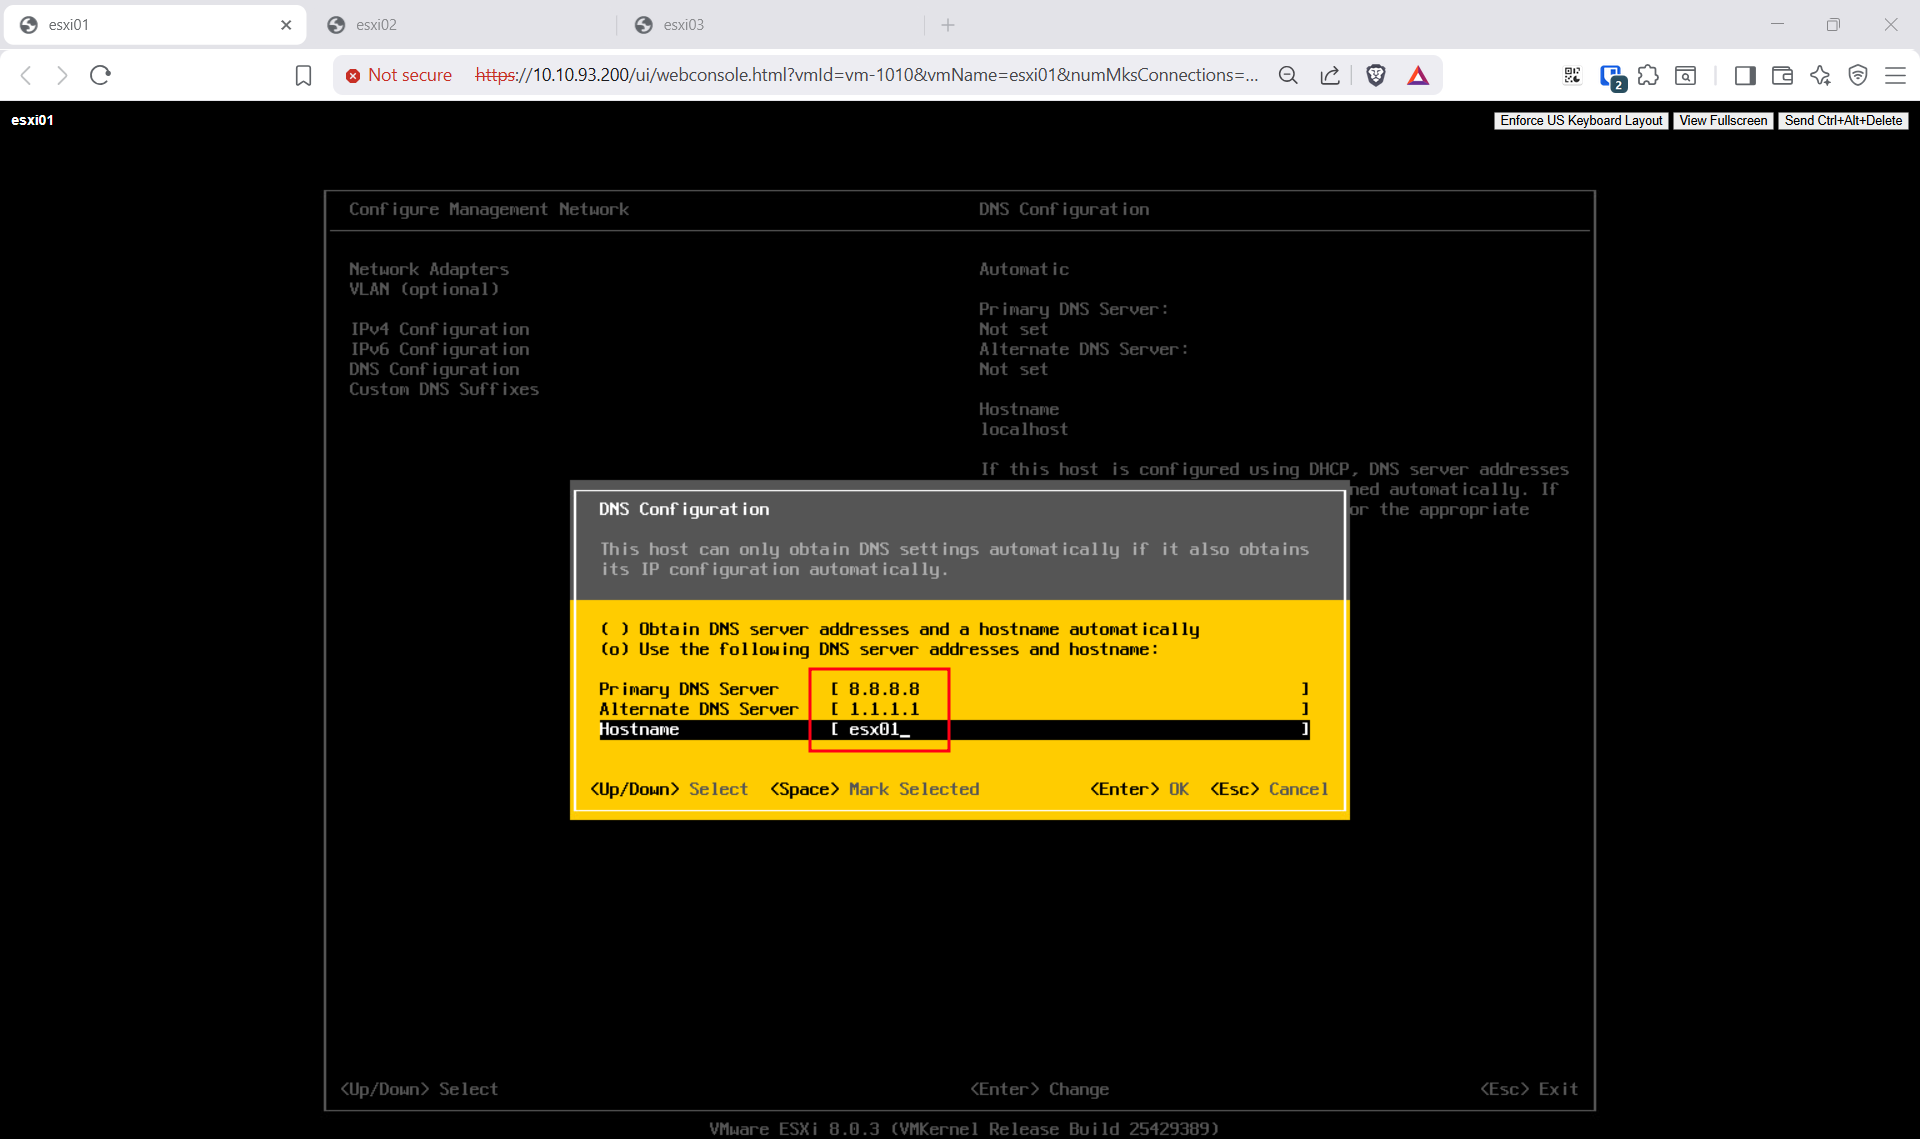
Task: Click the QR code extension icon
Action: pos(1572,75)
